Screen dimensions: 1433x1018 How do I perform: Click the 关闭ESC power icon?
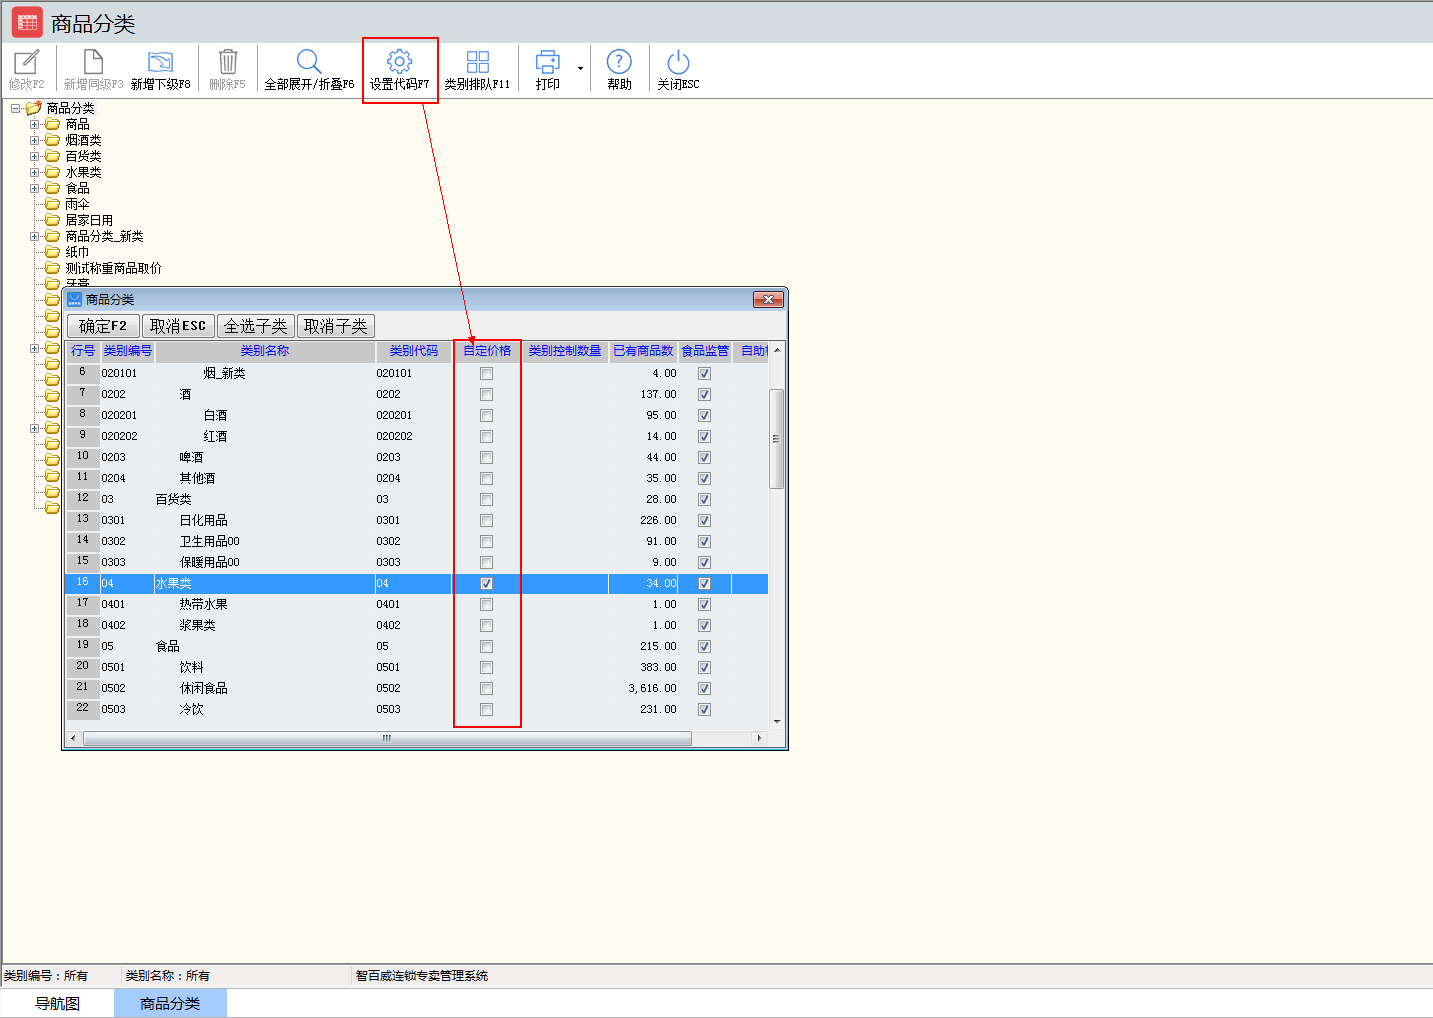tap(678, 62)
